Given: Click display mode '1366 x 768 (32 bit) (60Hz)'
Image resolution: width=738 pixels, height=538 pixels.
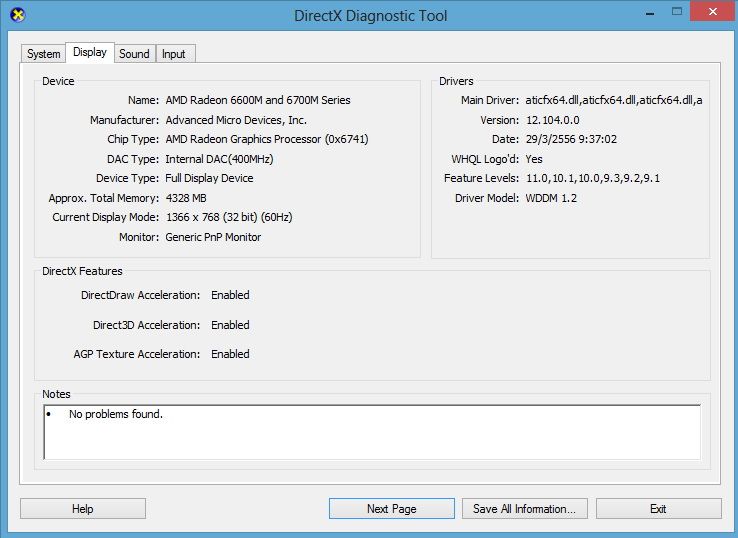Looking at the screenshot, I should click(229, 217).
